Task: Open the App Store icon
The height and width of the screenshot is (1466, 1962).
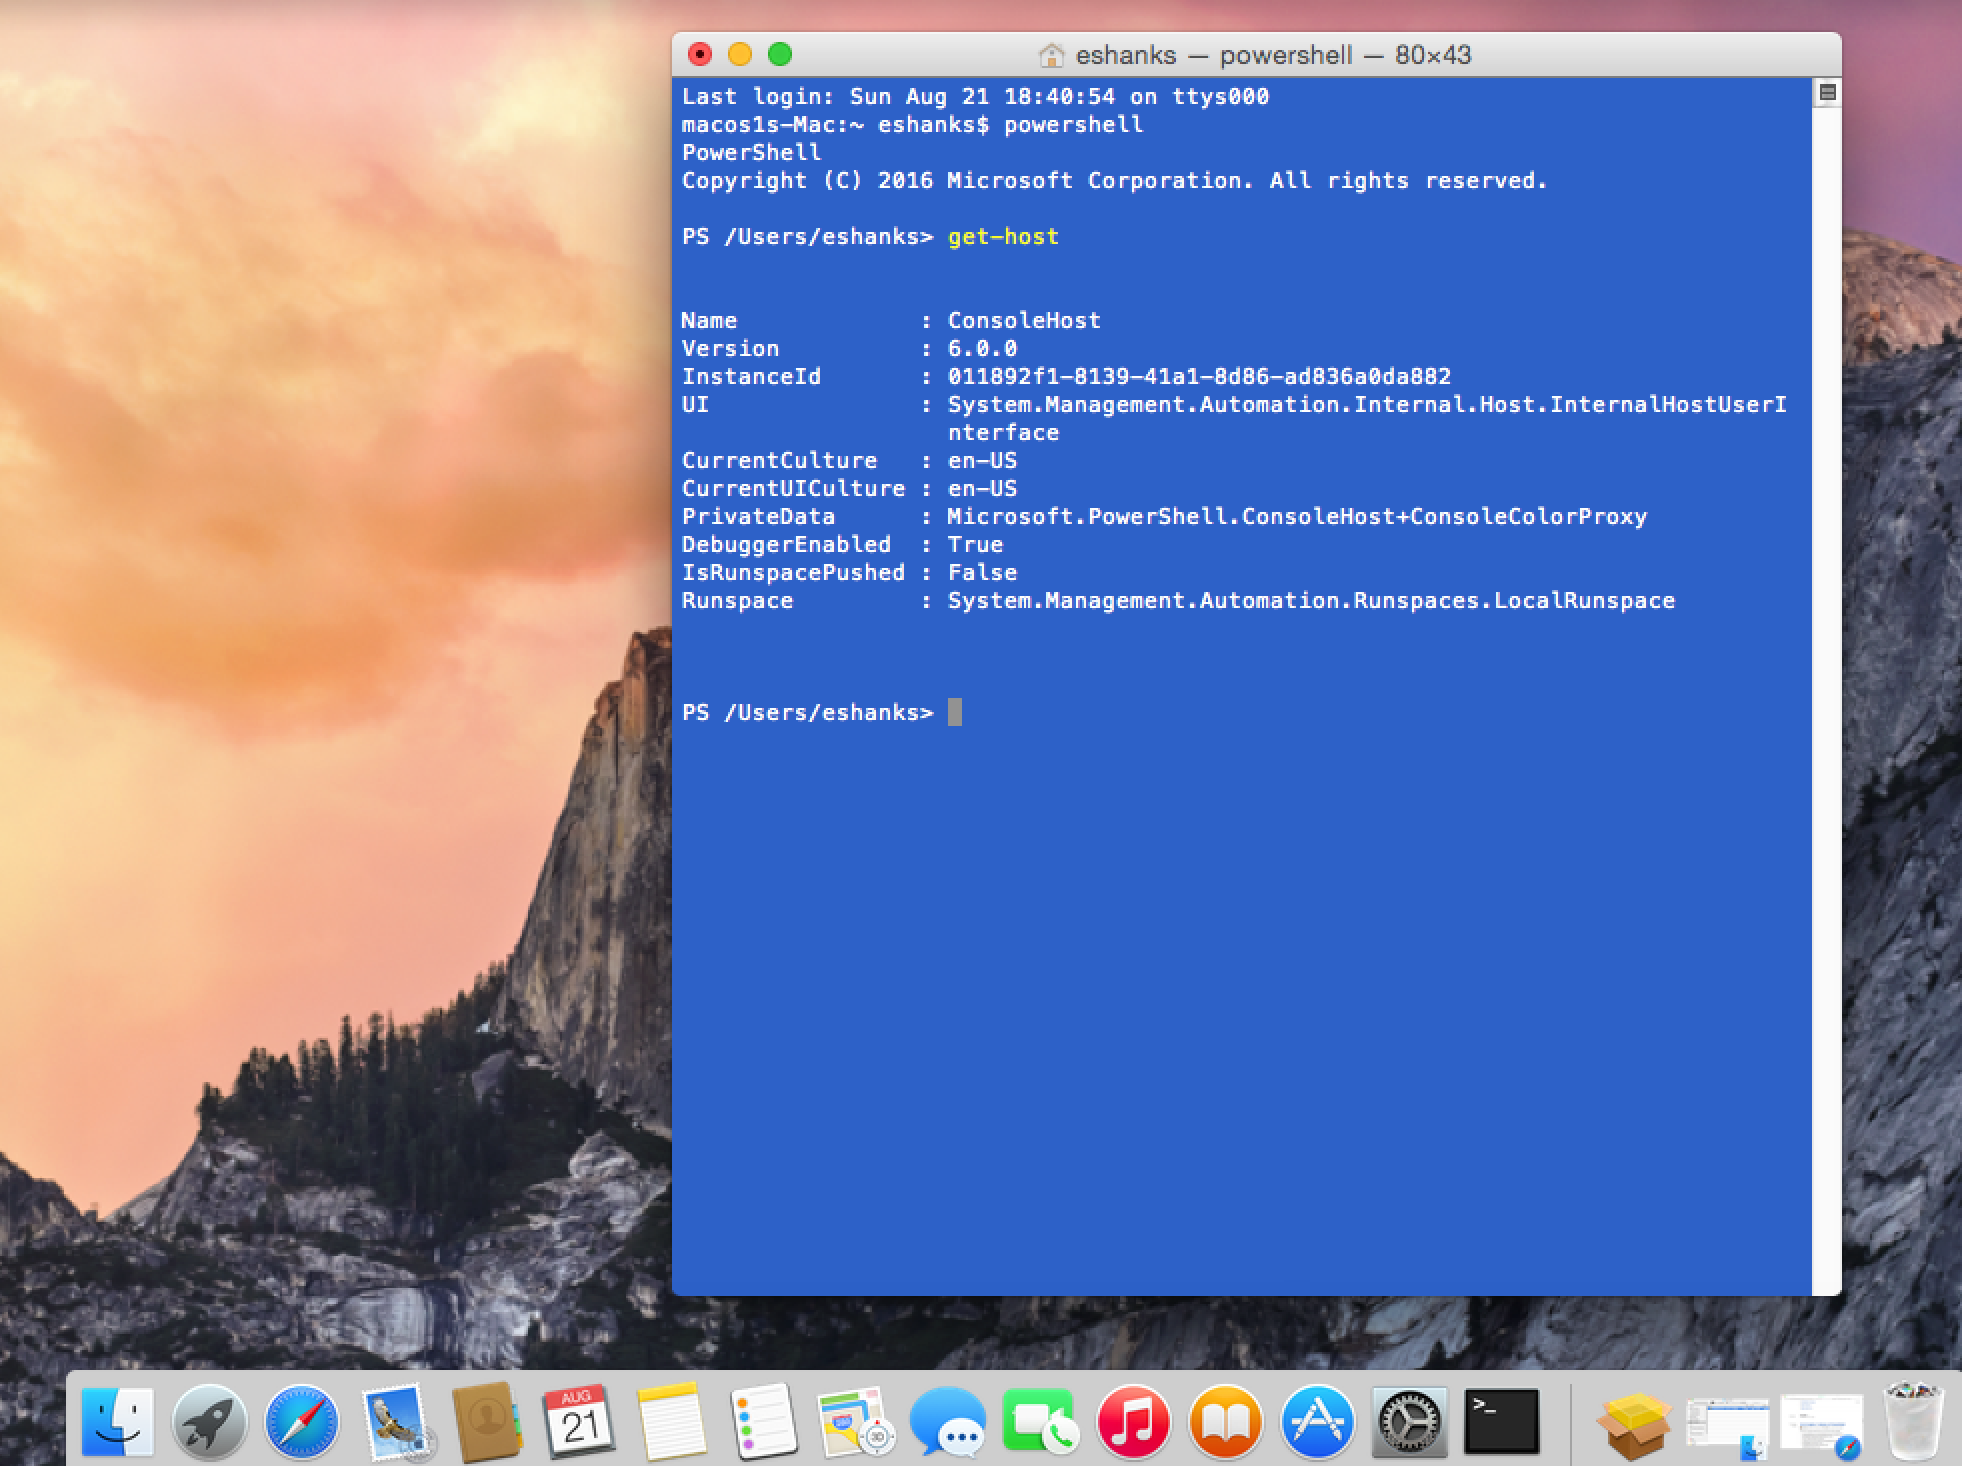Action: pos(1317,1422)
